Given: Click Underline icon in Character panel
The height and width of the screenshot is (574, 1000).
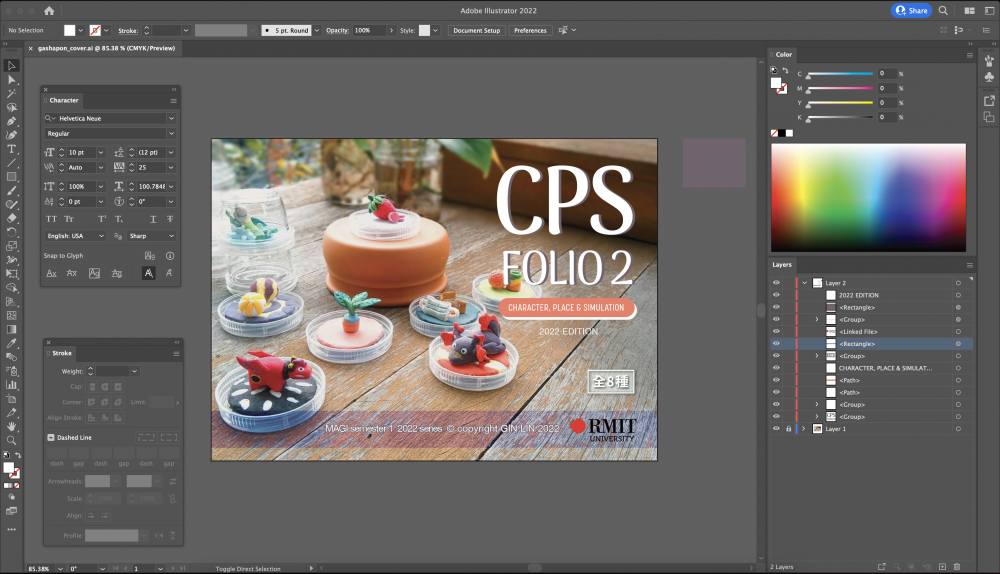Looking at the screenshot, I should click(x=153, y=219).
